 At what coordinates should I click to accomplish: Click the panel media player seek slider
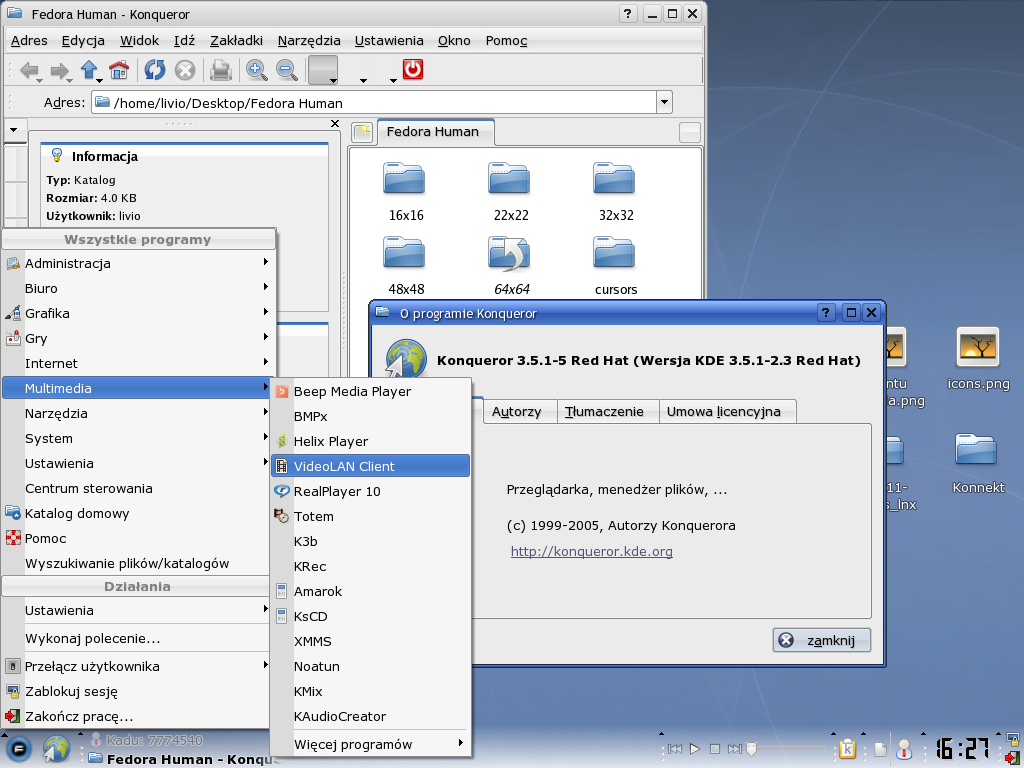786,748
